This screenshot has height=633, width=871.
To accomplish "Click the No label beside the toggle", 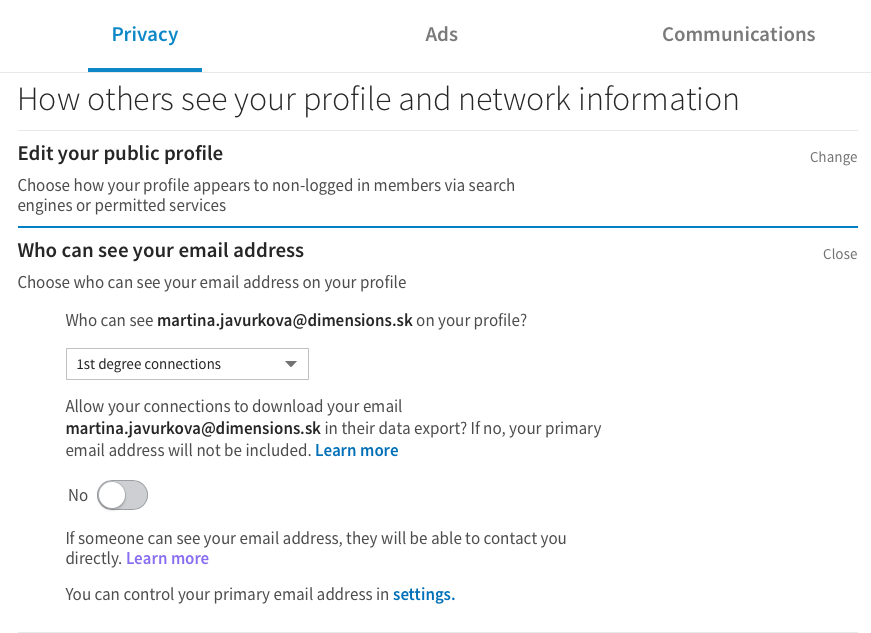I will [x=78, y=495].
